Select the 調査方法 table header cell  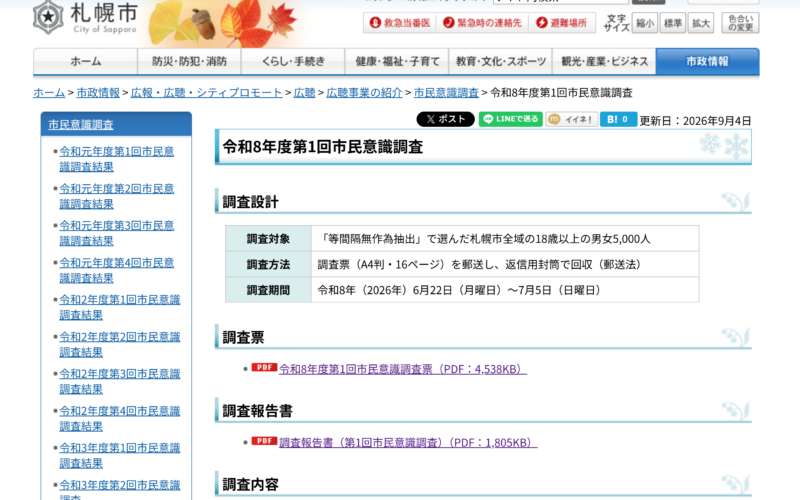click(x=268, y=264)
